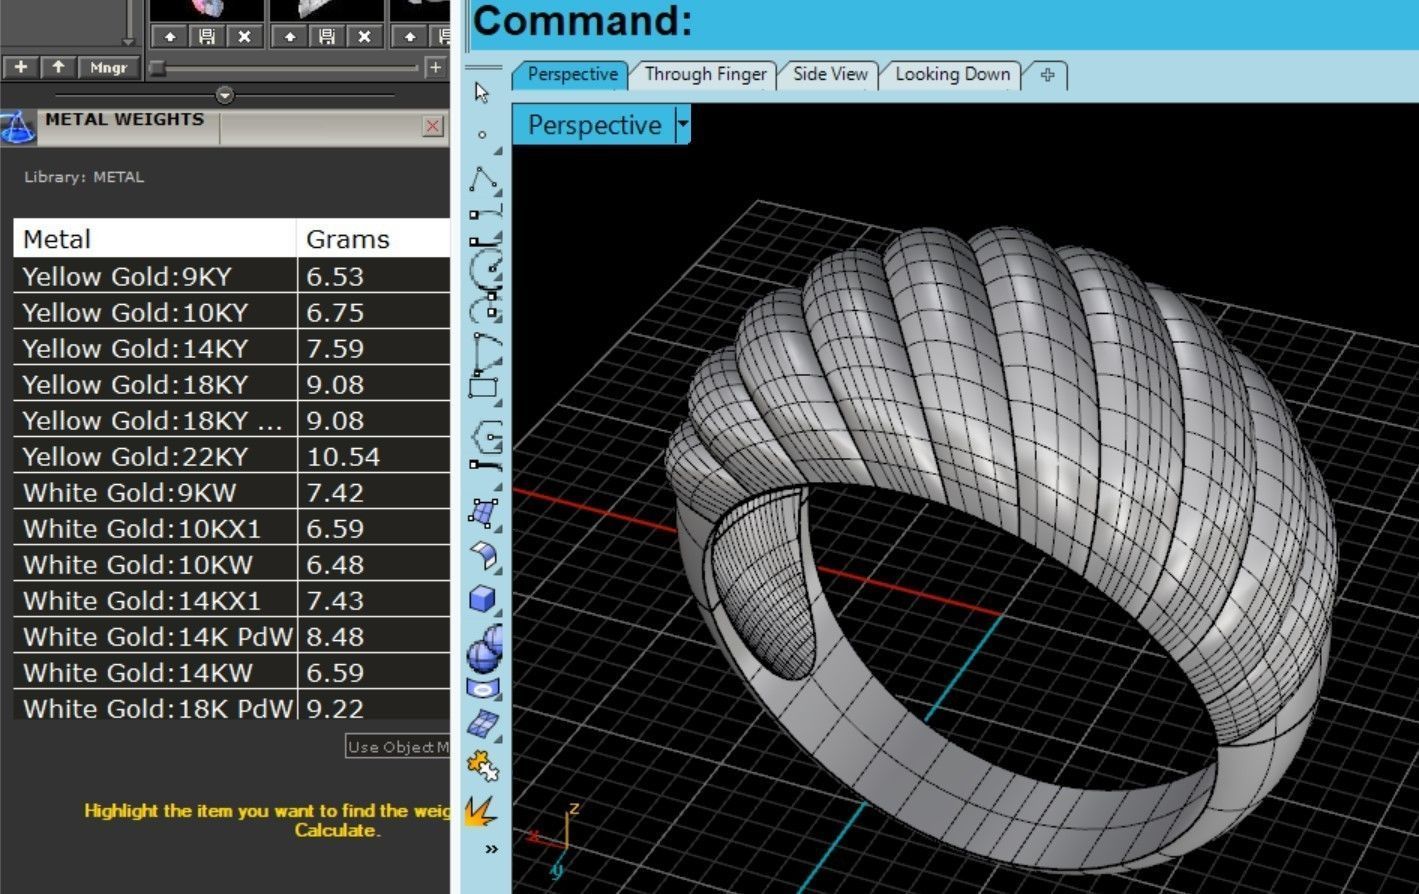
Task: Adjust the thumbnail size slider handle
Action: point(156,68)
